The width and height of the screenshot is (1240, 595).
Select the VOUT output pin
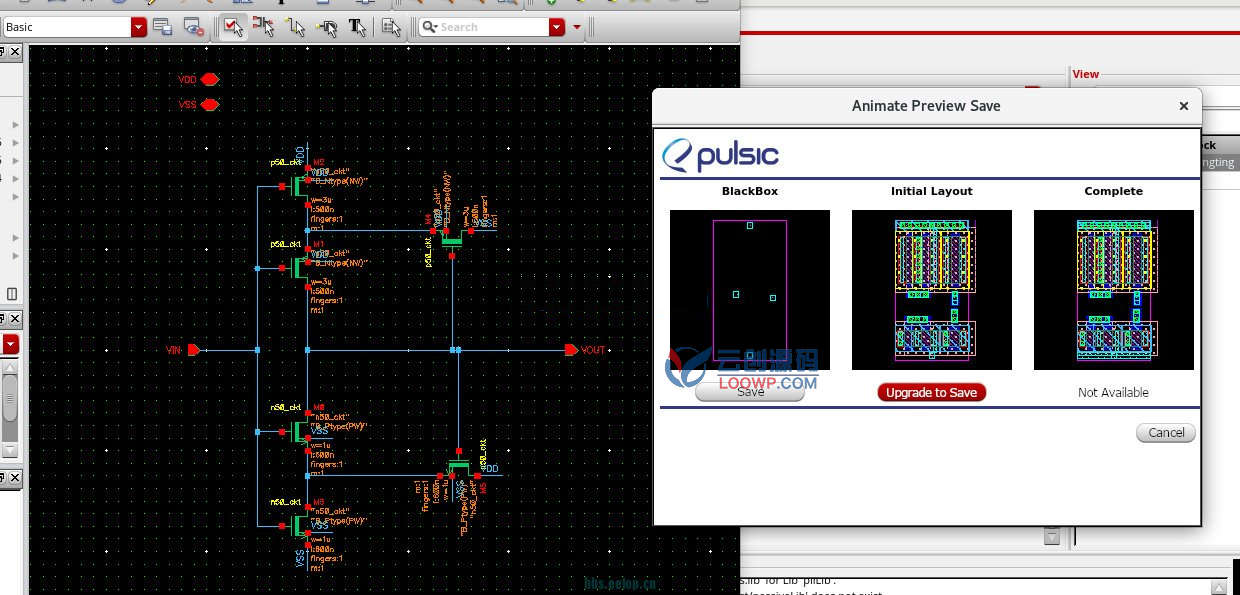(x=571, y=350)
